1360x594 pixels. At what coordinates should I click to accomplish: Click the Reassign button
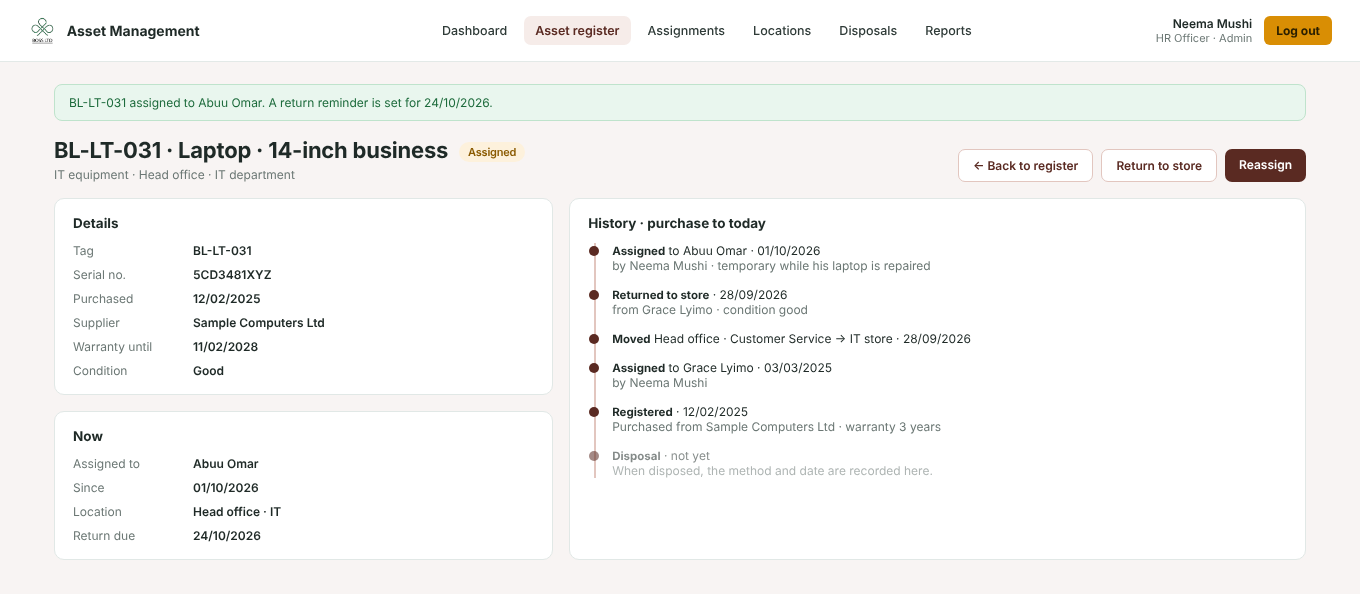click(1265, 166)
